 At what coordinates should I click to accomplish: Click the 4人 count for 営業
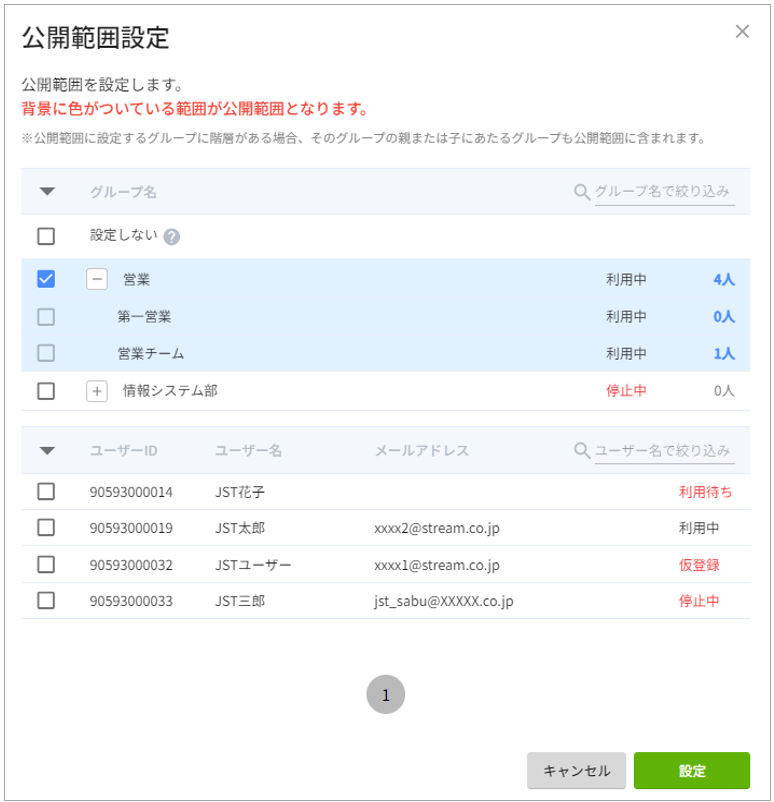724,279
